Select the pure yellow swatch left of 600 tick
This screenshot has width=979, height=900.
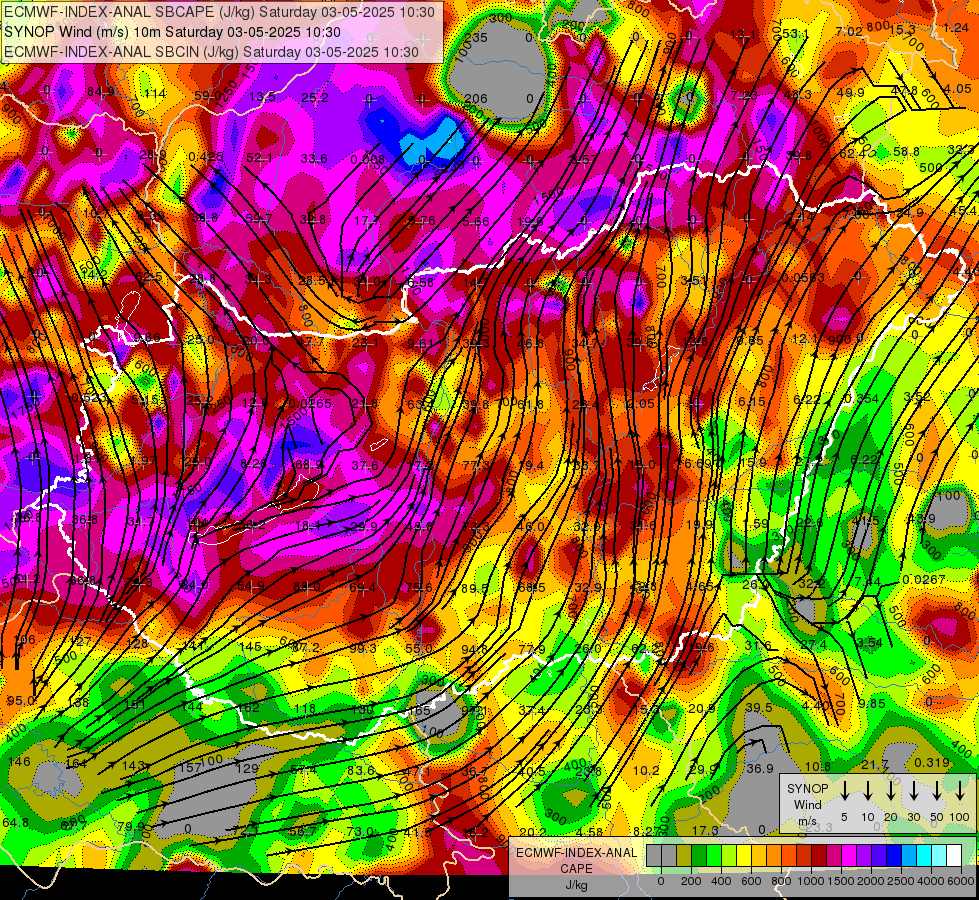[x=744, y=855]
